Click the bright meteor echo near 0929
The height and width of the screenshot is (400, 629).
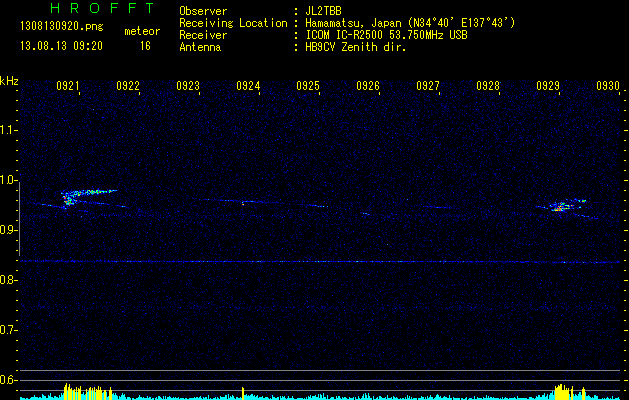point(560,207)
